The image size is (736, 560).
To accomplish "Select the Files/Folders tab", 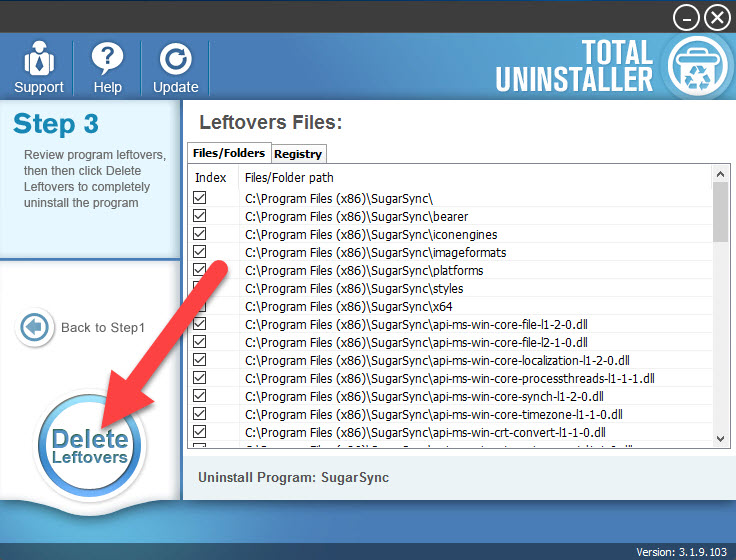I will 229,153.
